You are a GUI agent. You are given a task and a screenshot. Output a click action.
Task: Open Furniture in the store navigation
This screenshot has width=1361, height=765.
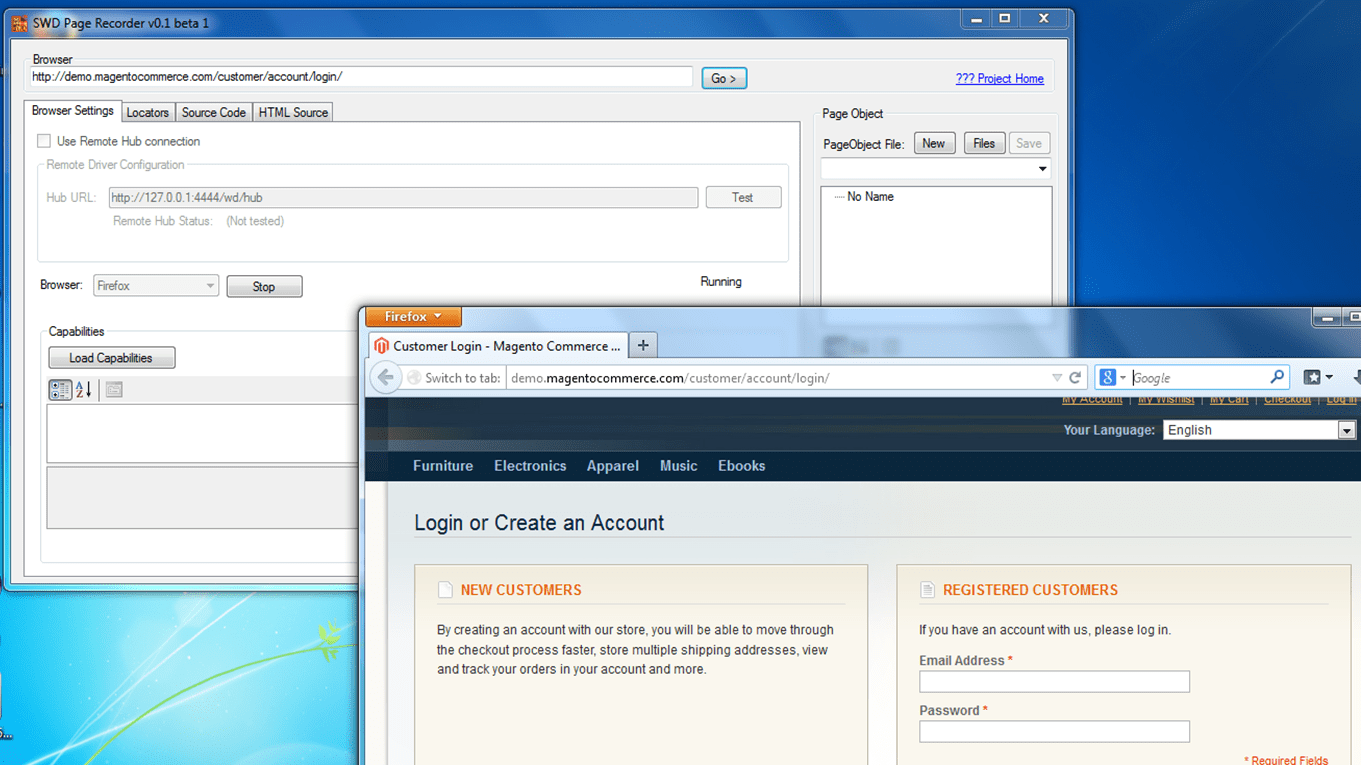click(443, 466)
